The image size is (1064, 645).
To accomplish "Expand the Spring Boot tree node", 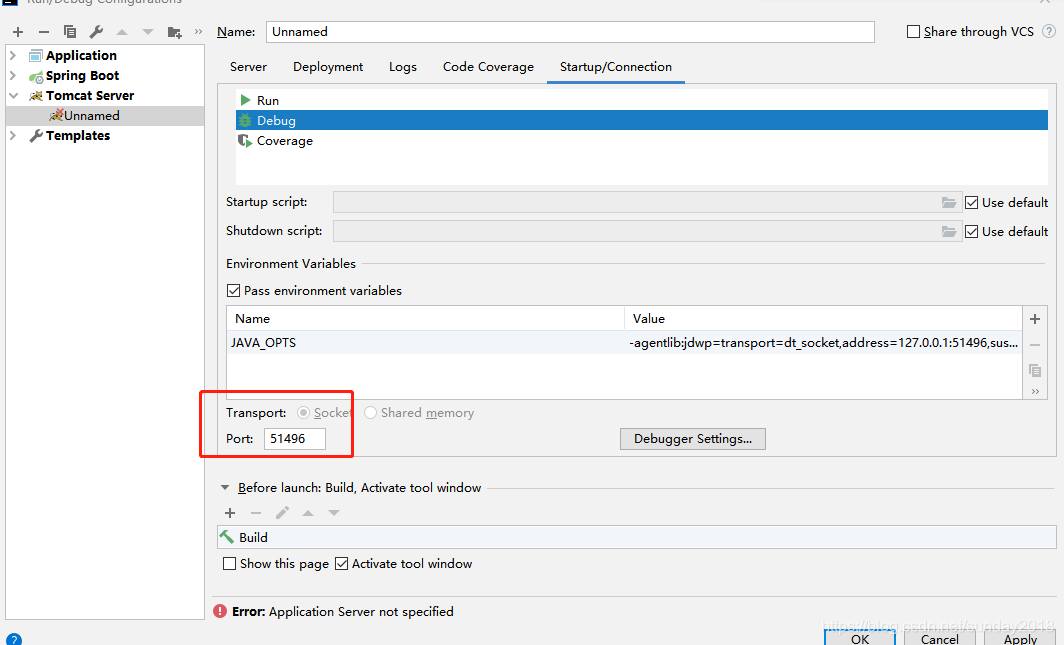I will [13, 75].
